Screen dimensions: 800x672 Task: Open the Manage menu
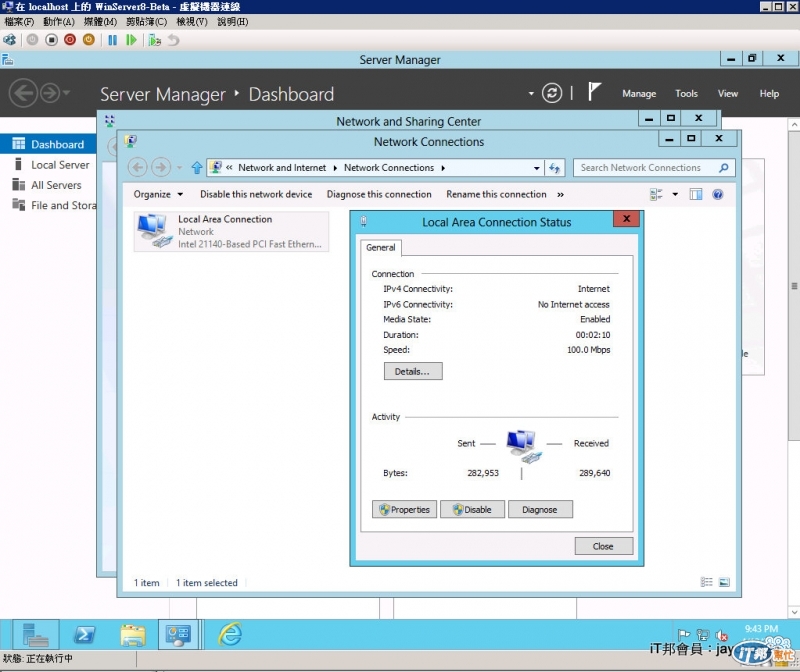(x=639, y=93)
